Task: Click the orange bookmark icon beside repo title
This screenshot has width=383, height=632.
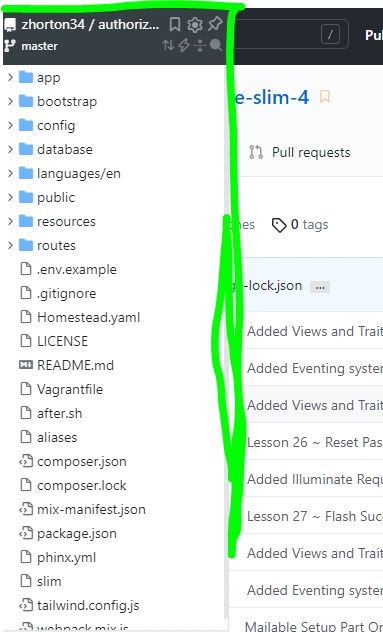Action: click(325, 97)
